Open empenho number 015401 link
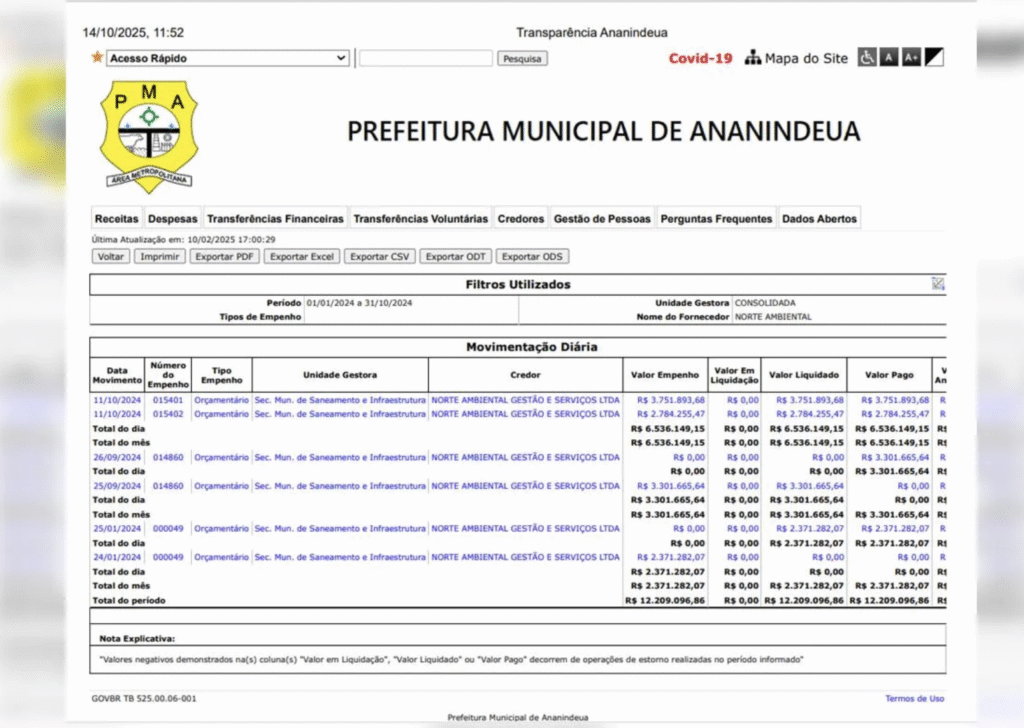 click(x=167, y=400)
